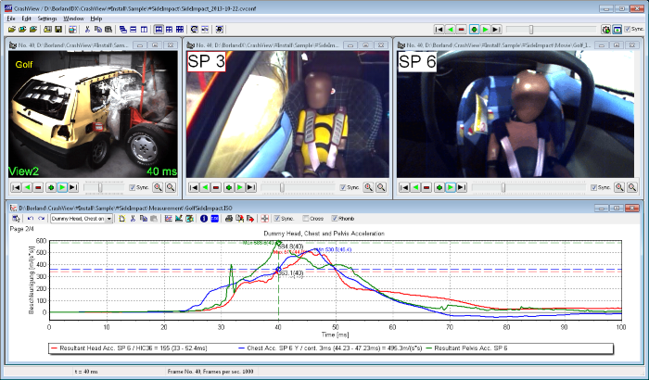This screenshot has height=380, width=649.
Task: Click the window icon left of global Sync checkbox
Action: tap(617, 29)
